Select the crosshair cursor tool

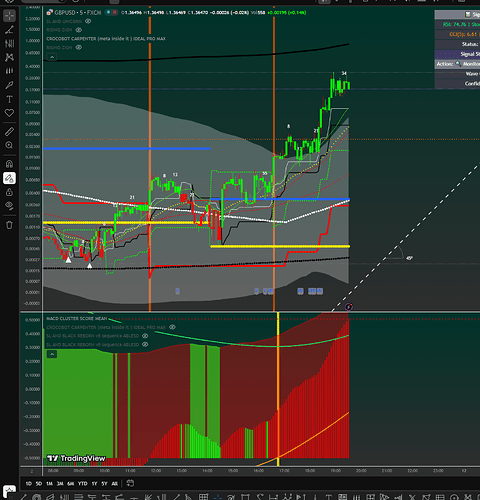point(9,16)
